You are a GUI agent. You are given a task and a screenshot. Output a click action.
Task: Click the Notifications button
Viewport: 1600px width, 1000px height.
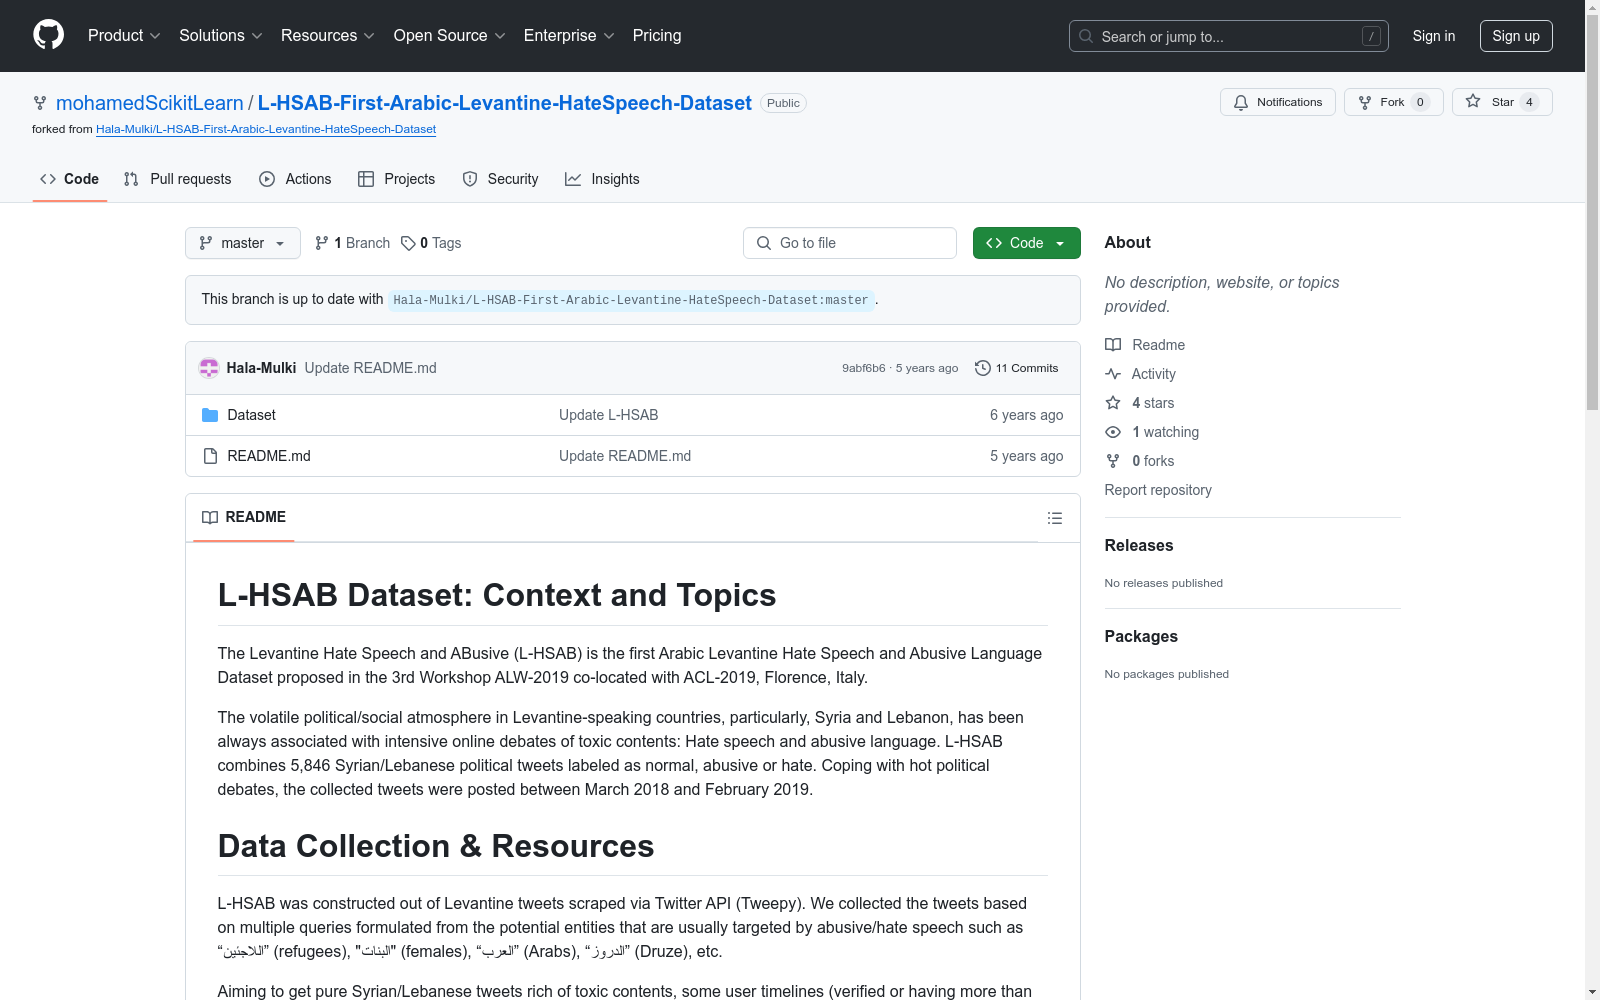point(1278,102)
